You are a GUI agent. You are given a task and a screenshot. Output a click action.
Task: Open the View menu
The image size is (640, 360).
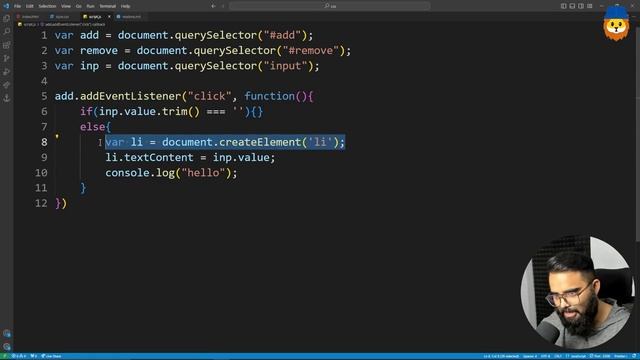point(66,6)
